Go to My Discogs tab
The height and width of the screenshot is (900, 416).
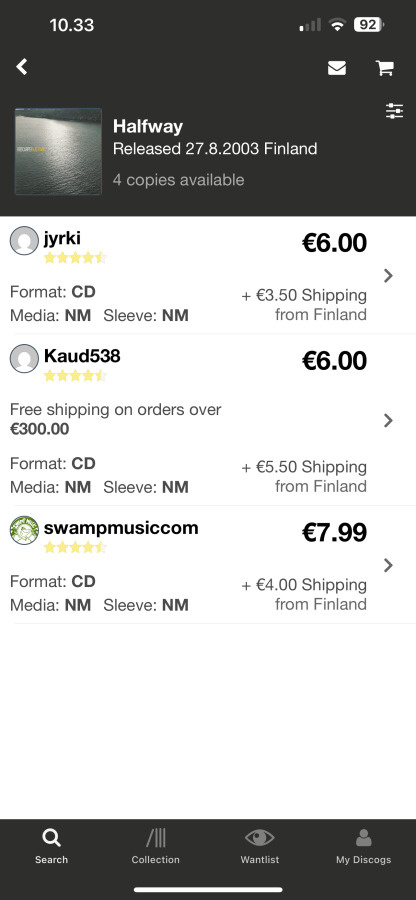[x=363, y=847]
